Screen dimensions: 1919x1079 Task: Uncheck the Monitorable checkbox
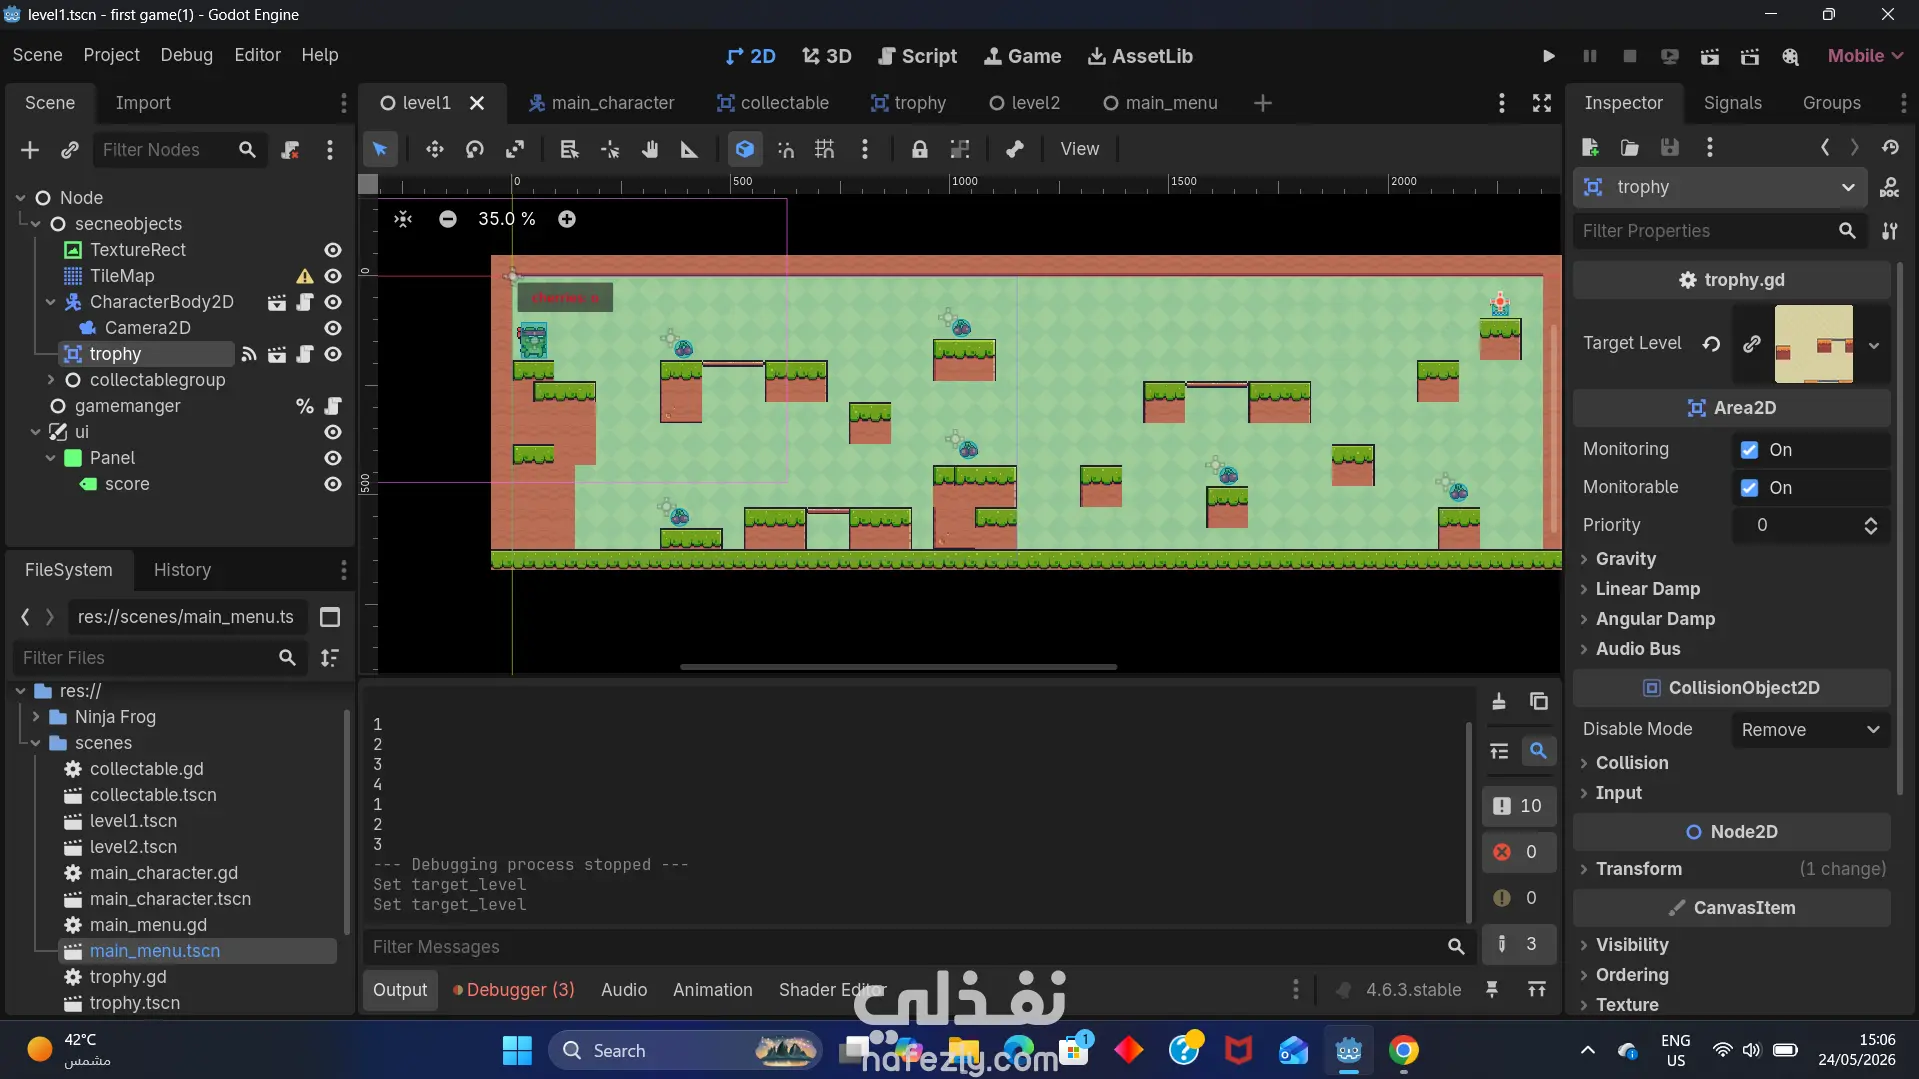tap(1749, 488)
